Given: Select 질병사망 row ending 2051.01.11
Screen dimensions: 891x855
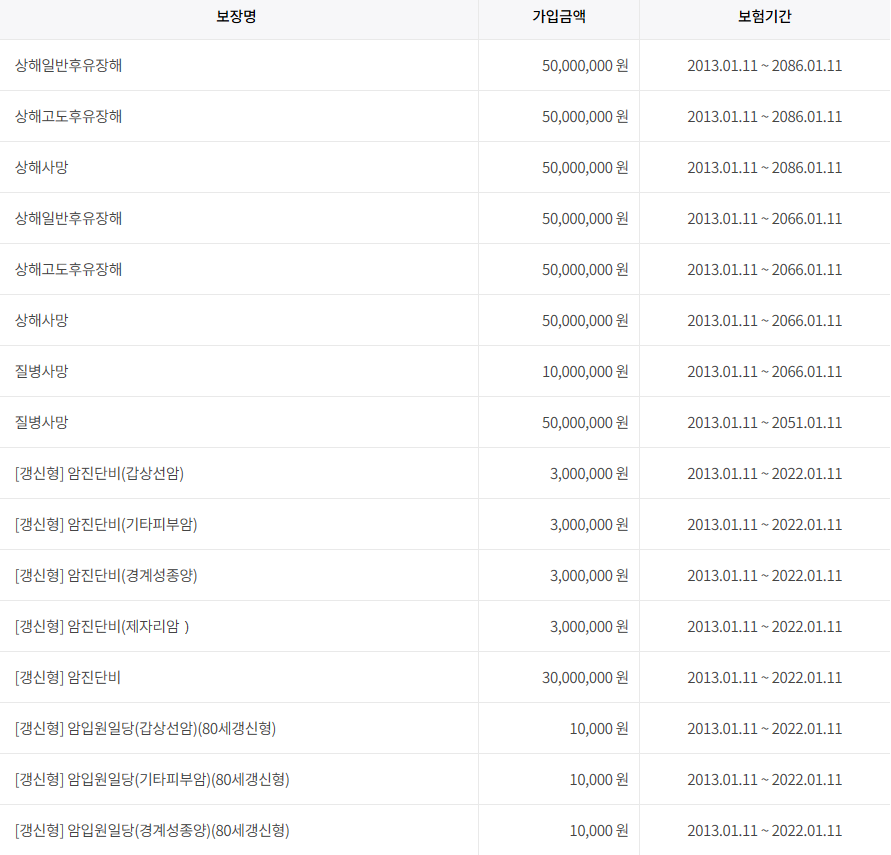Looking at the screenshot, I should tap(445, 423).
